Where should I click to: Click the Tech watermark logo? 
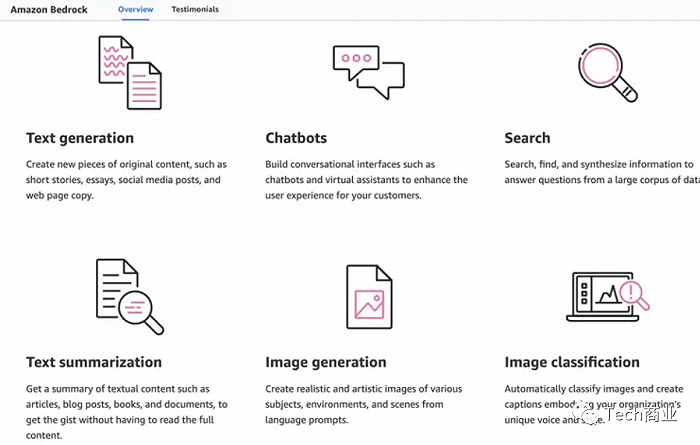click(x=627, y=415)
